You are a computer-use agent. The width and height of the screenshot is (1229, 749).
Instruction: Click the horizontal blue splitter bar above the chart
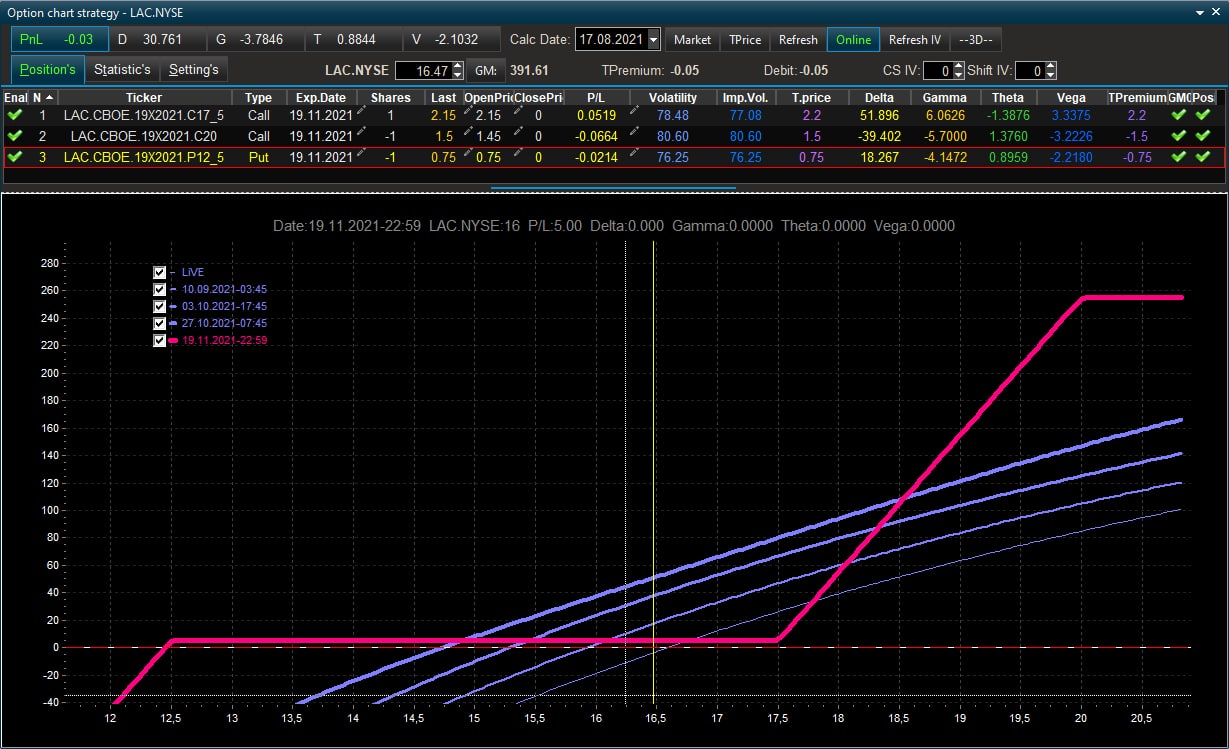coord(613,187)
